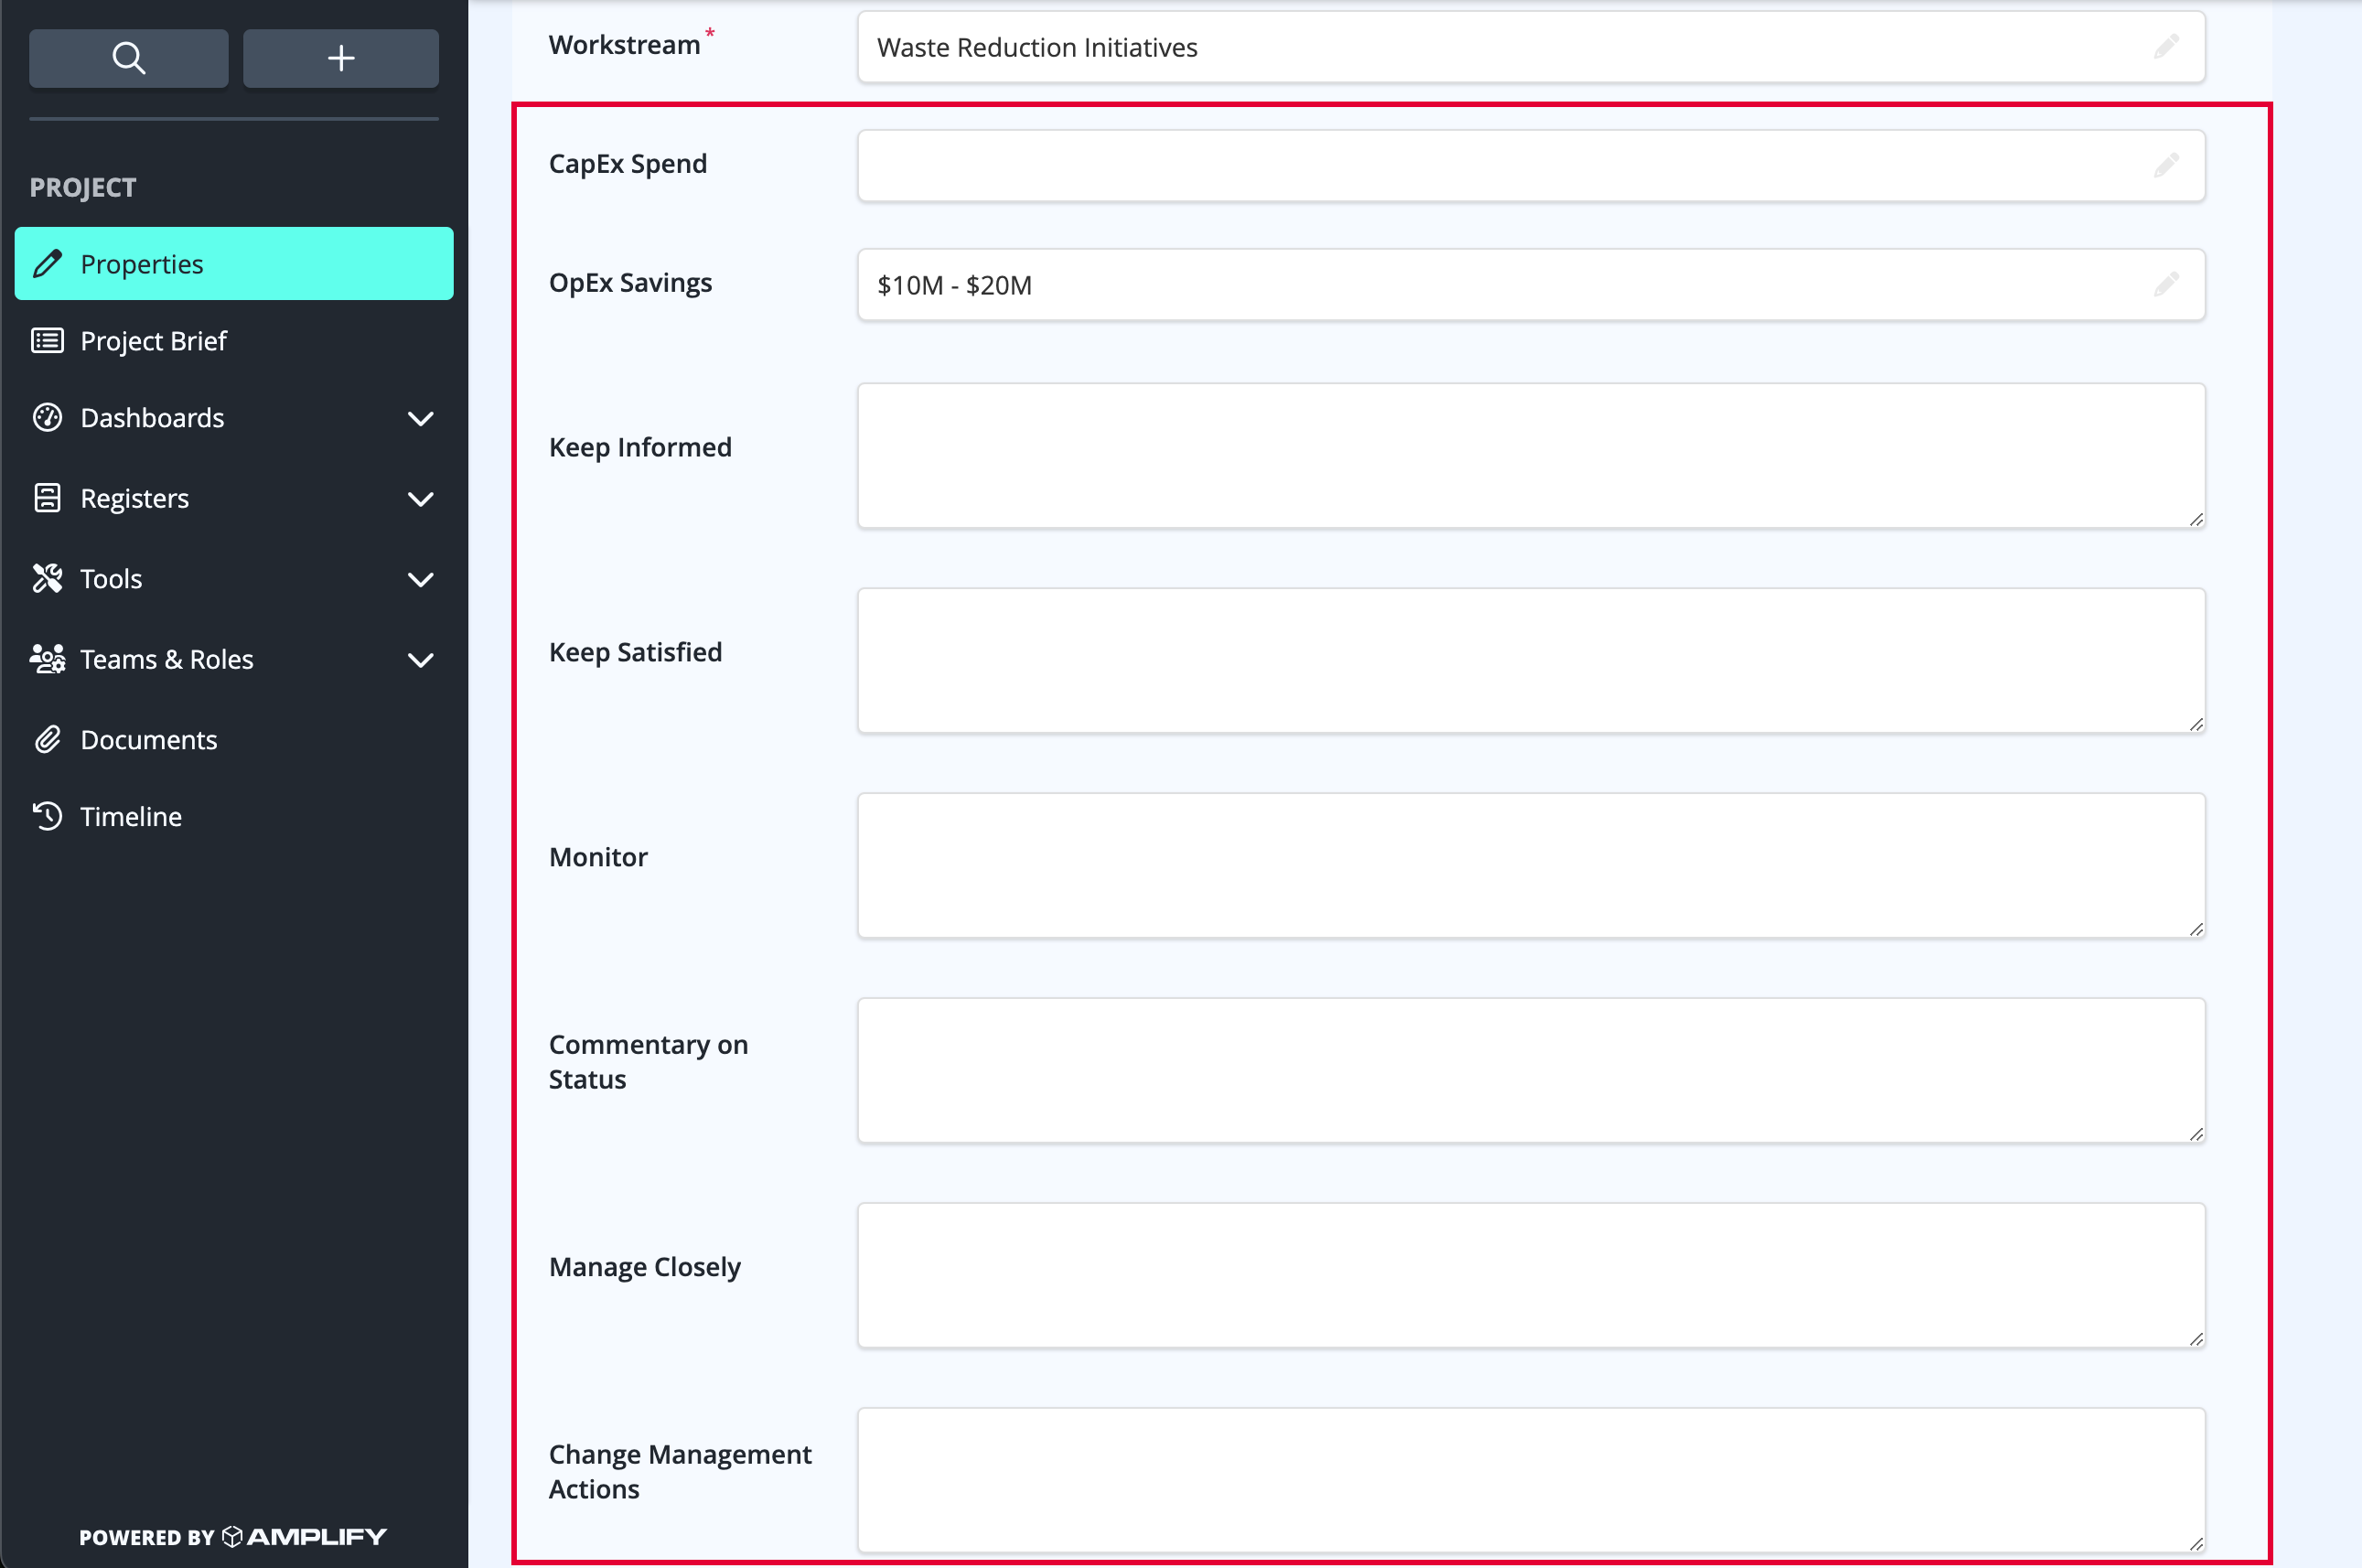Click the Teams & Roles menu label

click(x=167, y=659)
